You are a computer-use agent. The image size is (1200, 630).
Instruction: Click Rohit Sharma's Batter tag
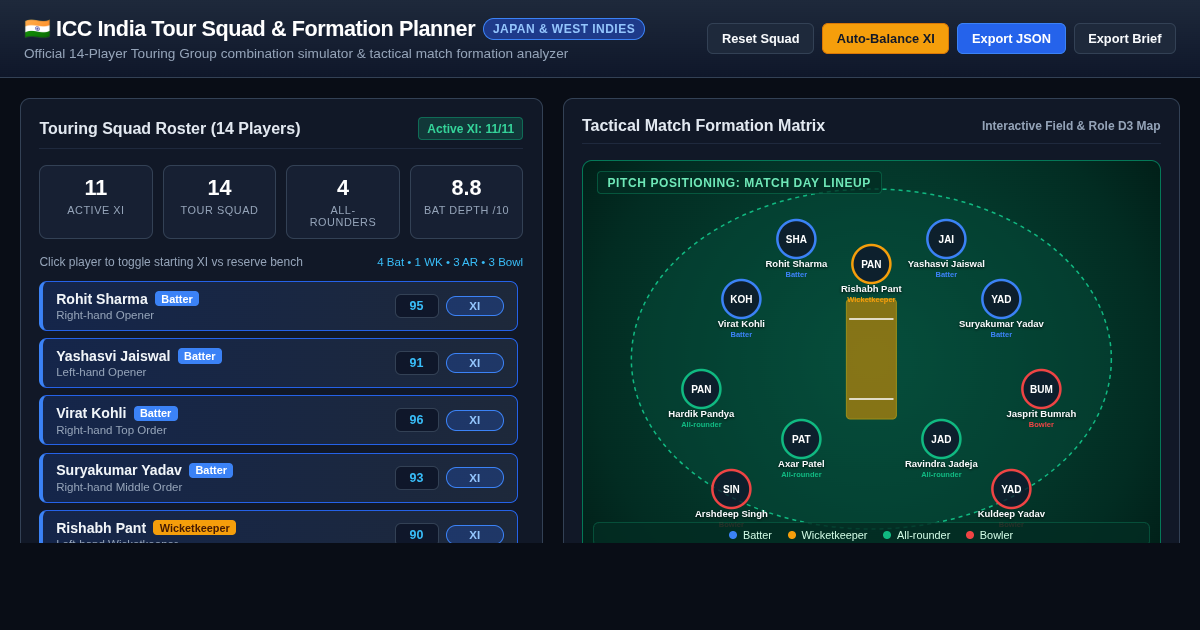[177, 299]
